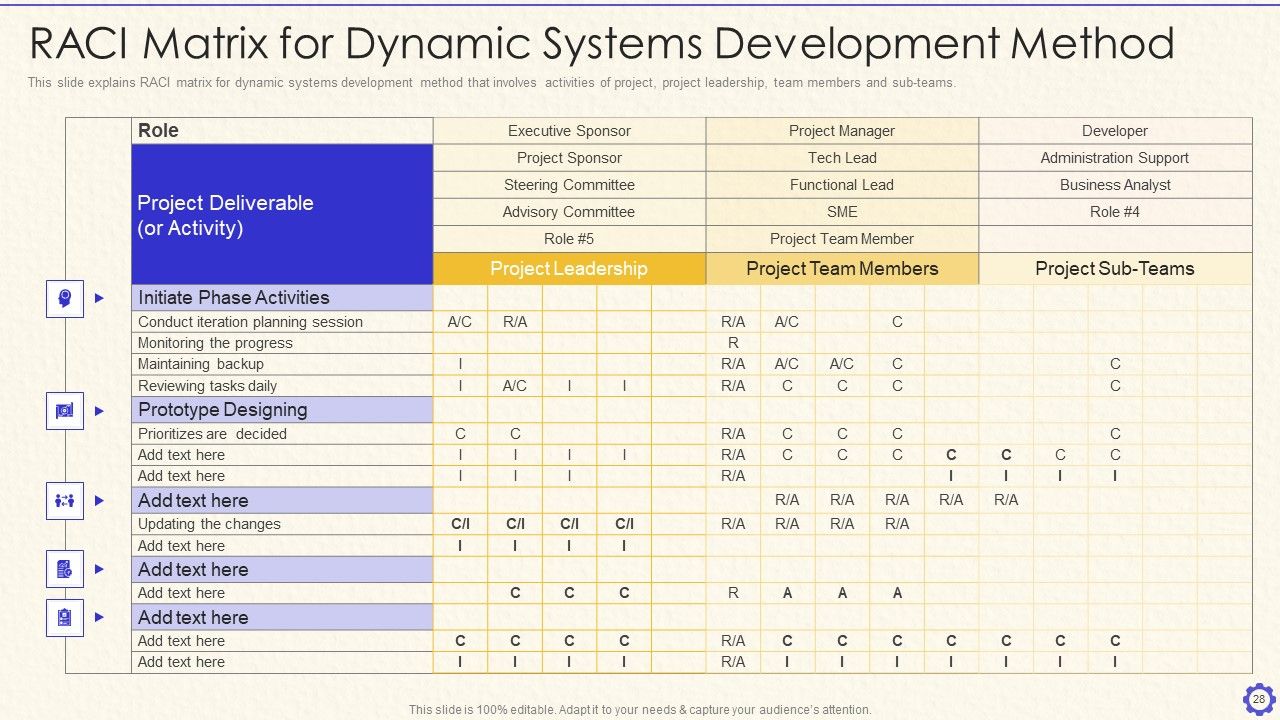Click the 'Project Sub-Teams' group header

[1115, 269]
